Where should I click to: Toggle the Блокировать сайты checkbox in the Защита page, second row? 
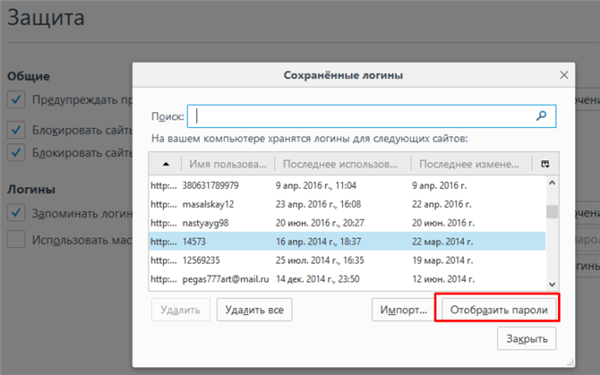[x=16, y=152]
